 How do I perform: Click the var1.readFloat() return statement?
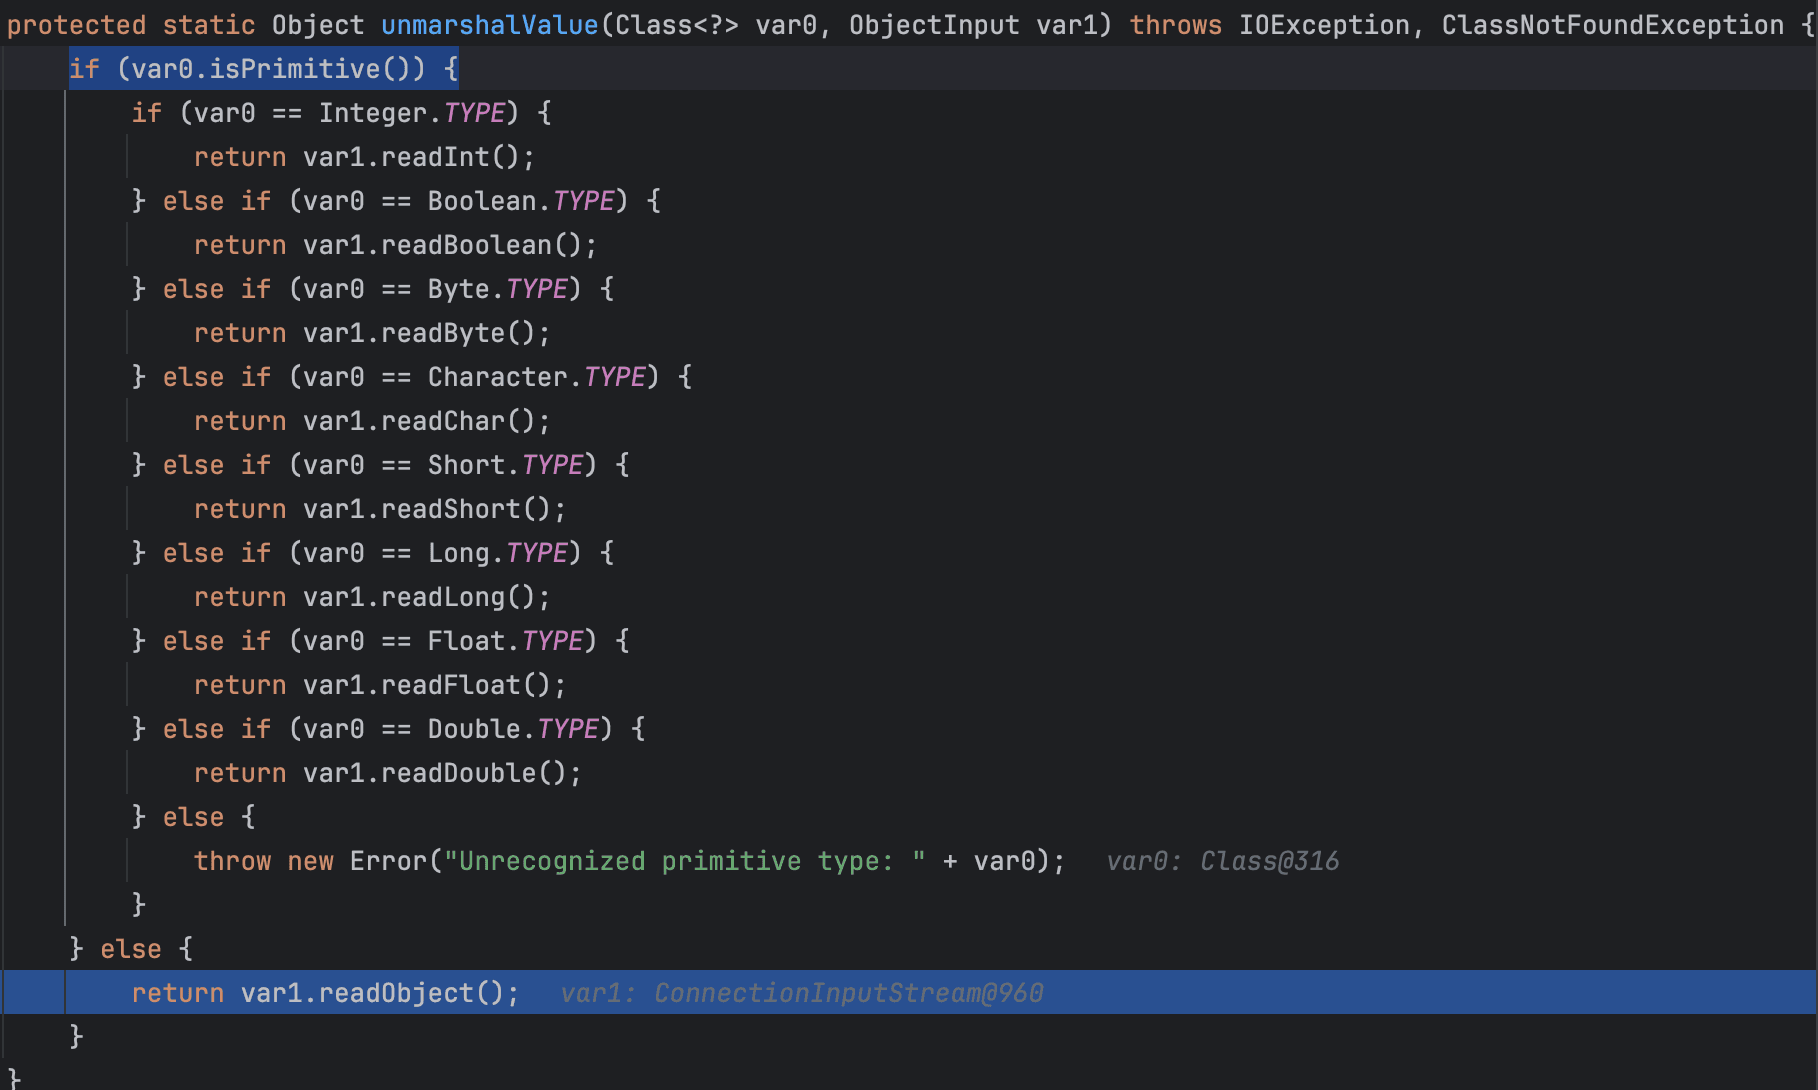click(x=380, y=685)
